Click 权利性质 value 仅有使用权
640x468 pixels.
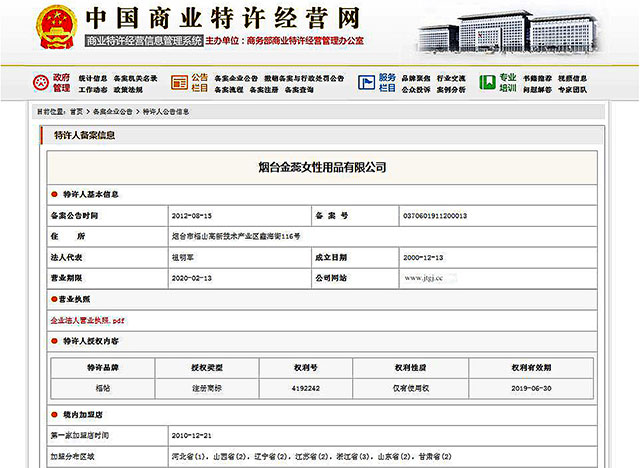(x=411, y=388)
